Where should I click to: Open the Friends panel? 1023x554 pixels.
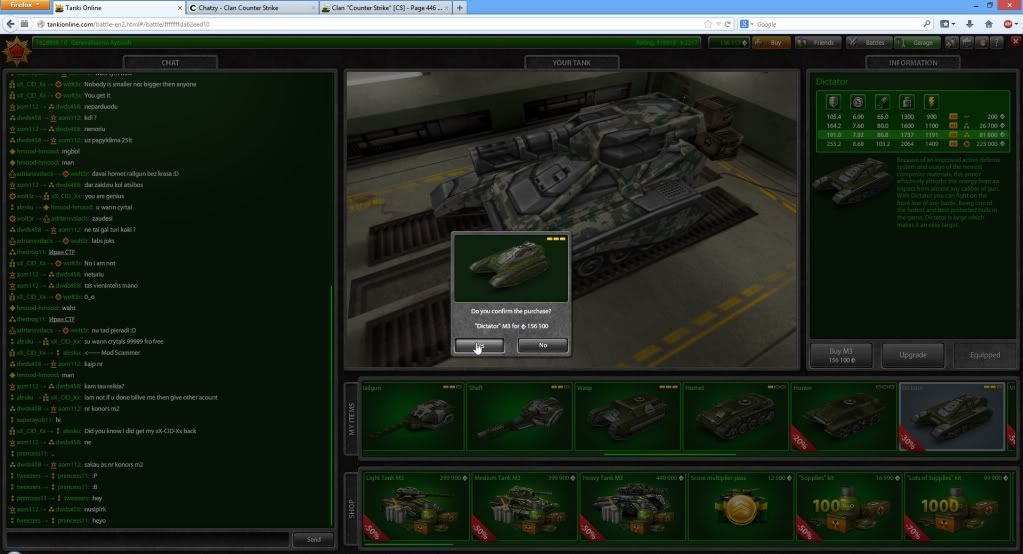(x=818, y=43)
